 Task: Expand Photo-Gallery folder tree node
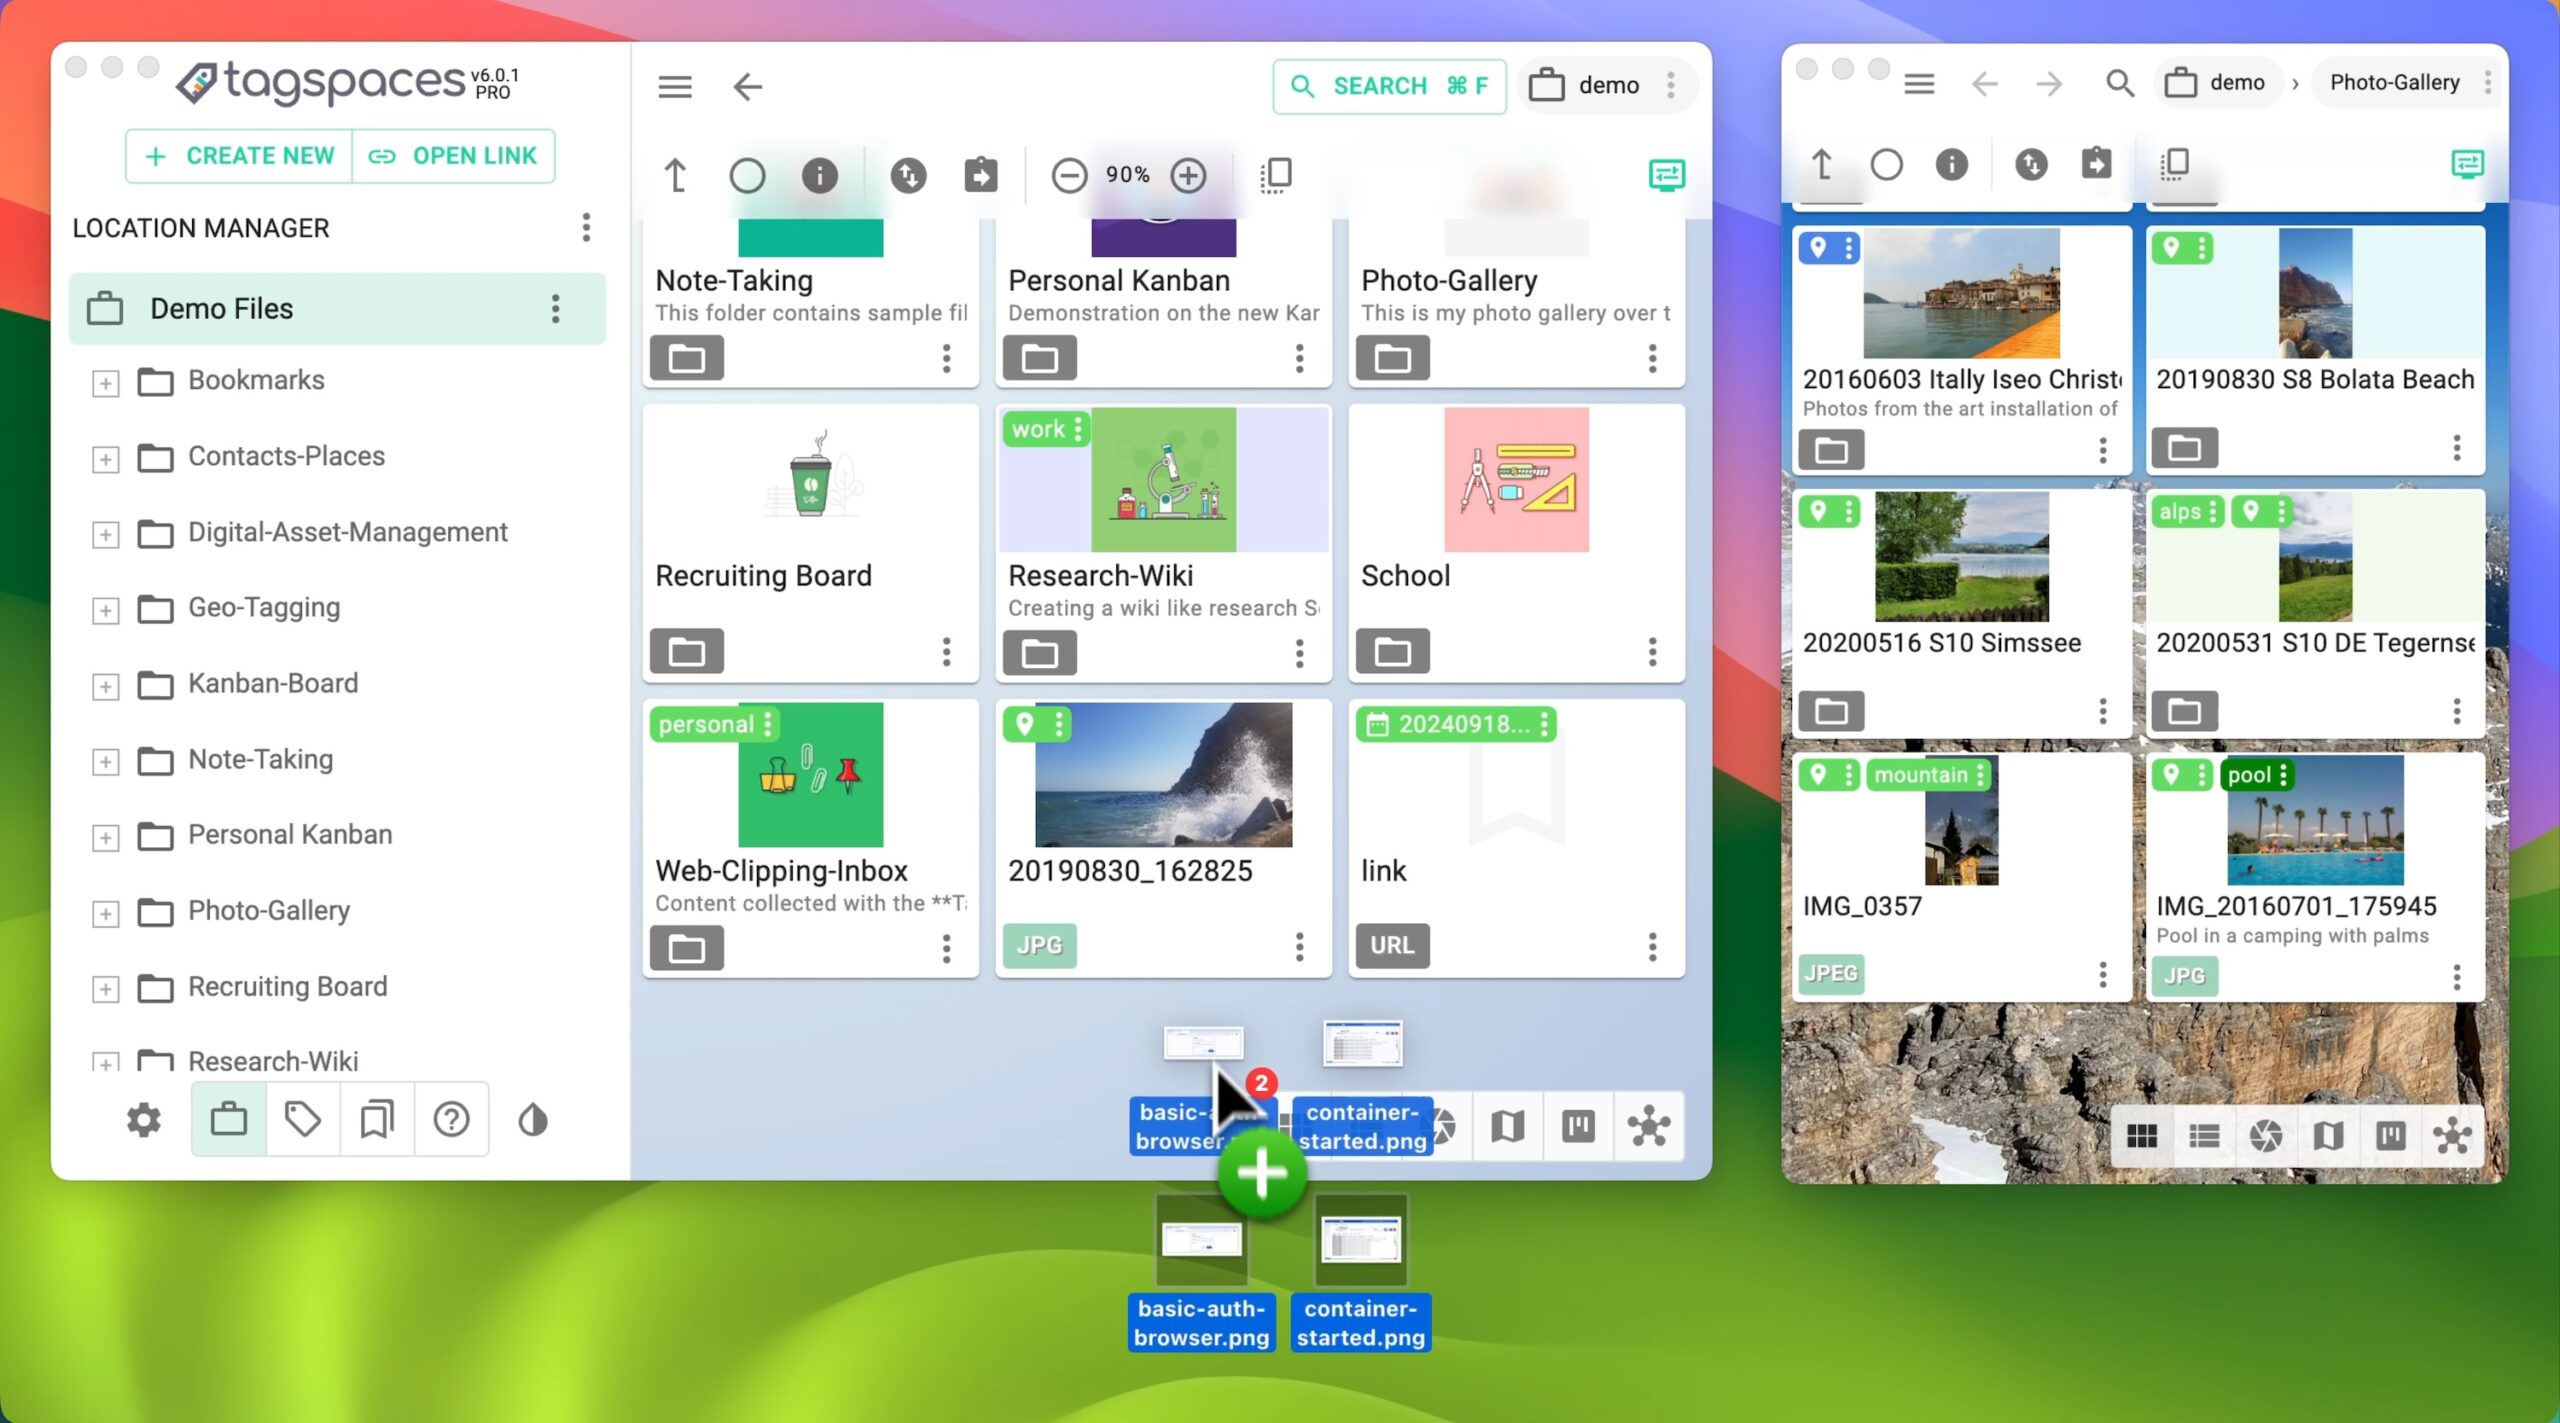tap(105, 912)
